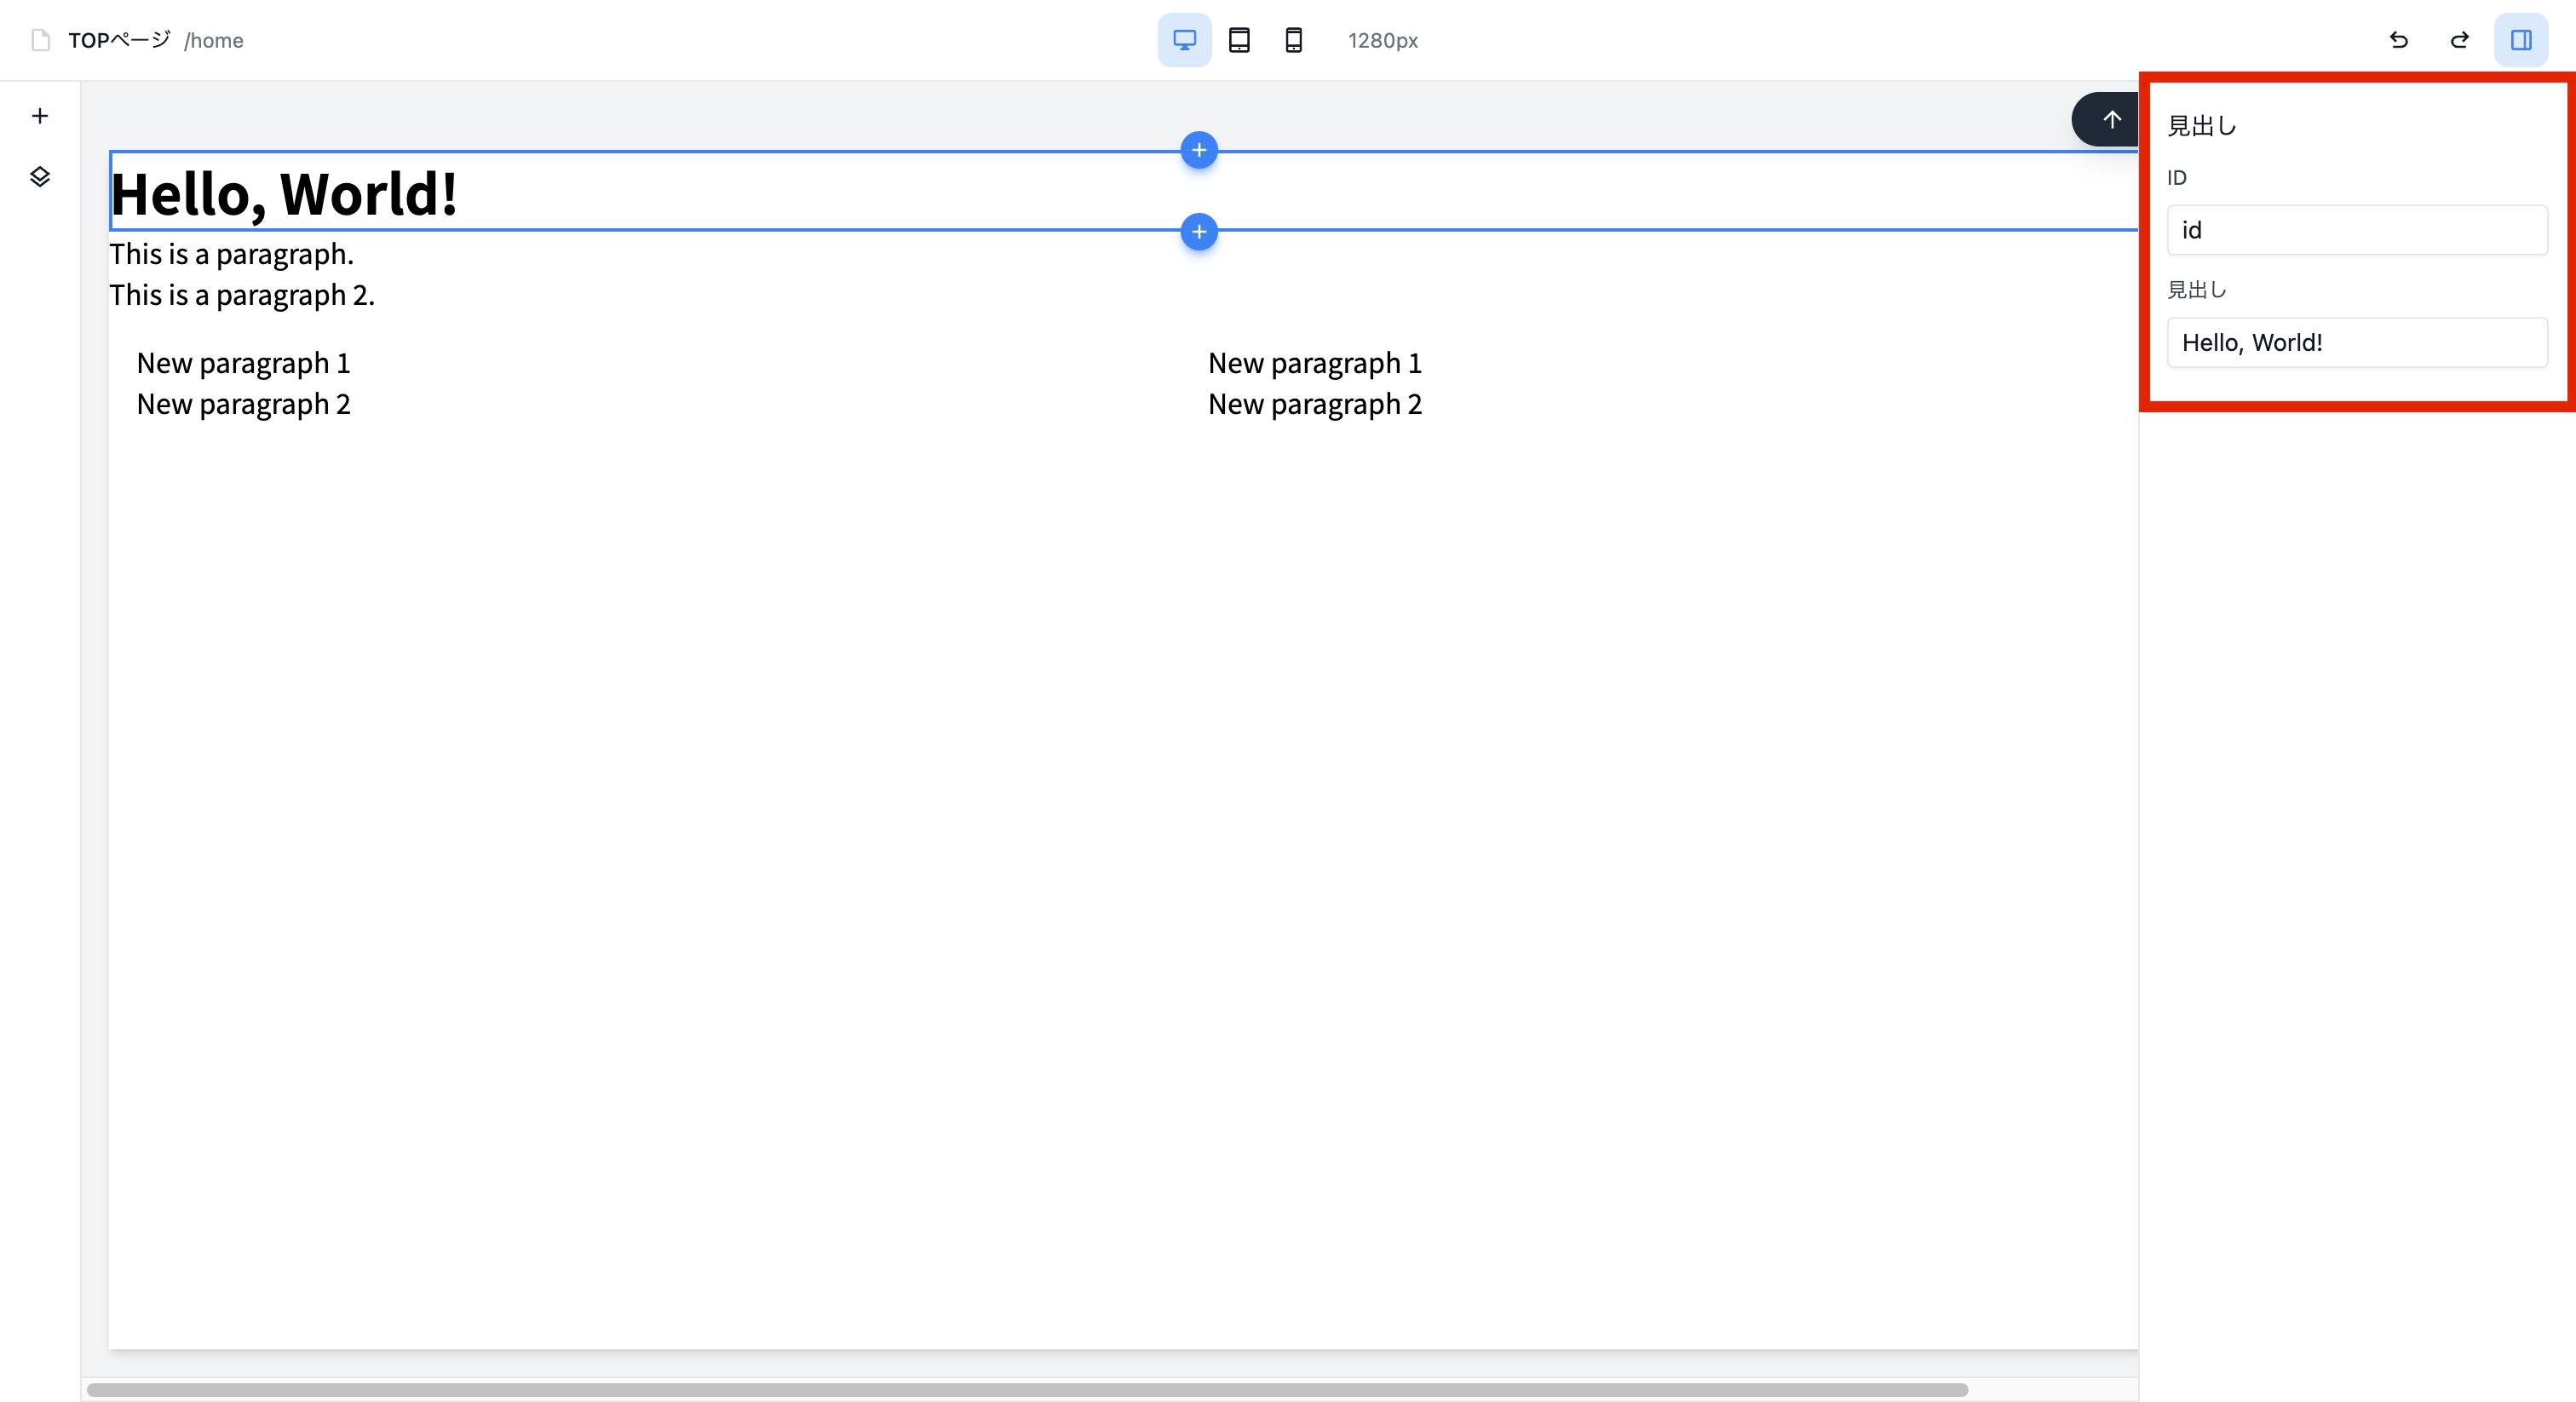Screen dimensions: 2576x1402
Task: Click the undo arrow icon
Action: (x=2398, y=40)
